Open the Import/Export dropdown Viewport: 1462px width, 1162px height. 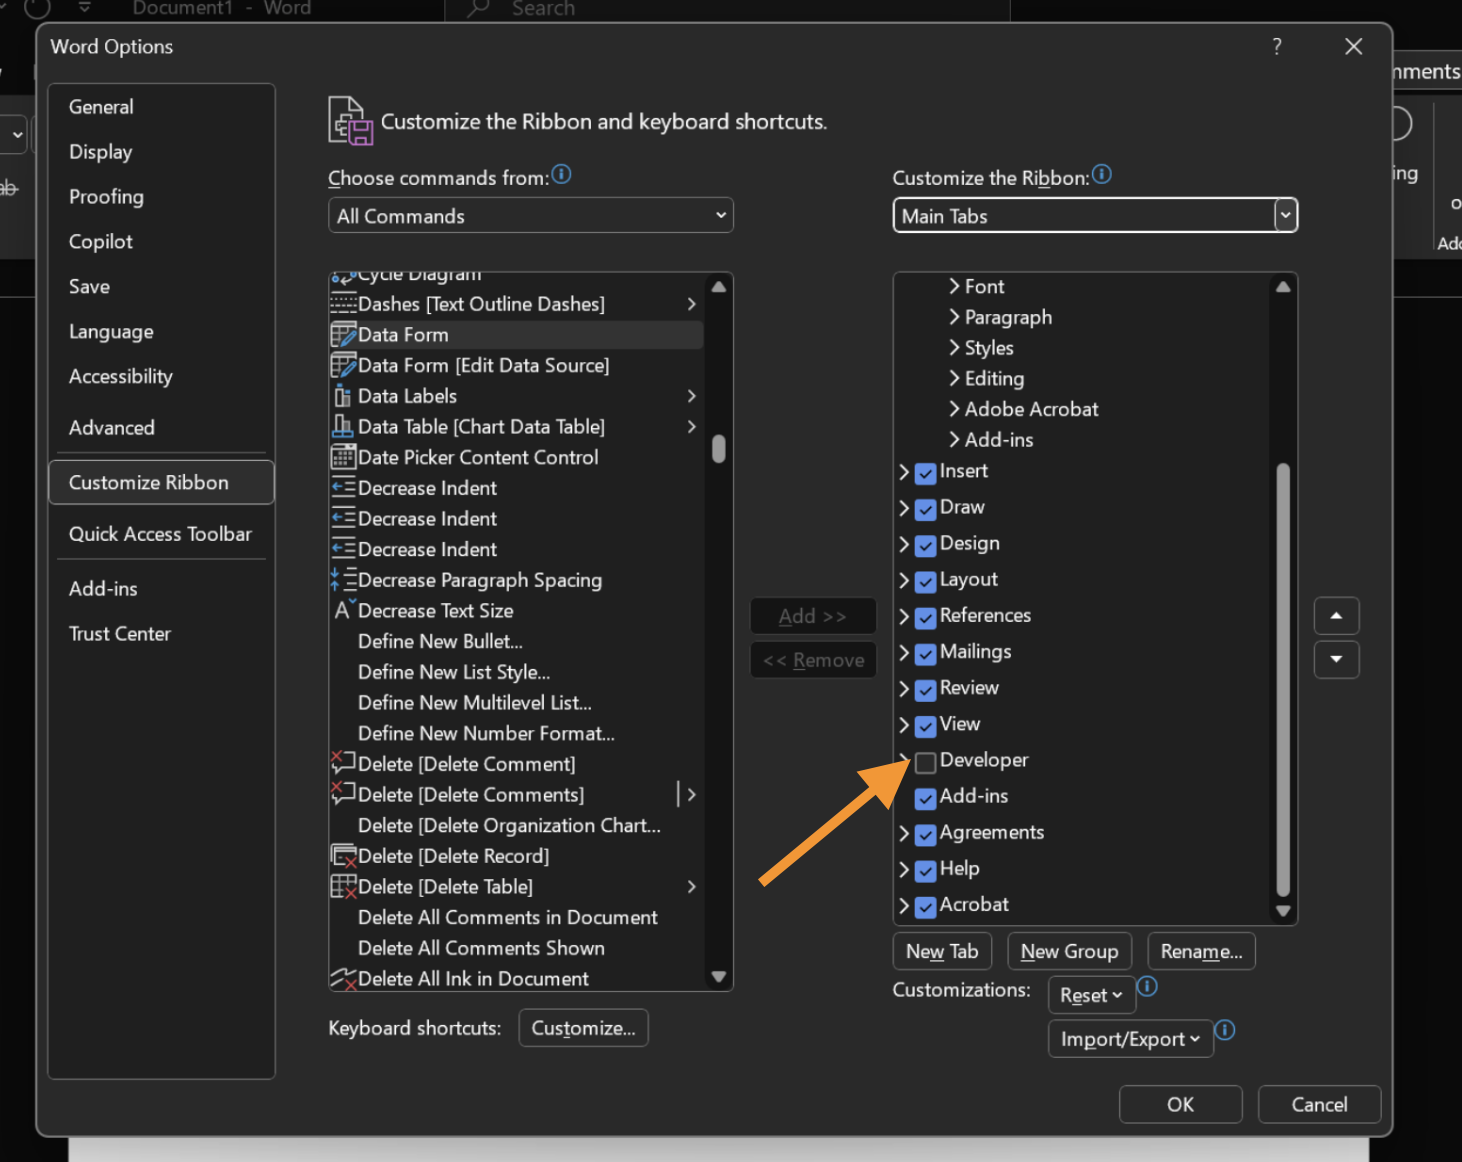click(x=1130, y=1039)
